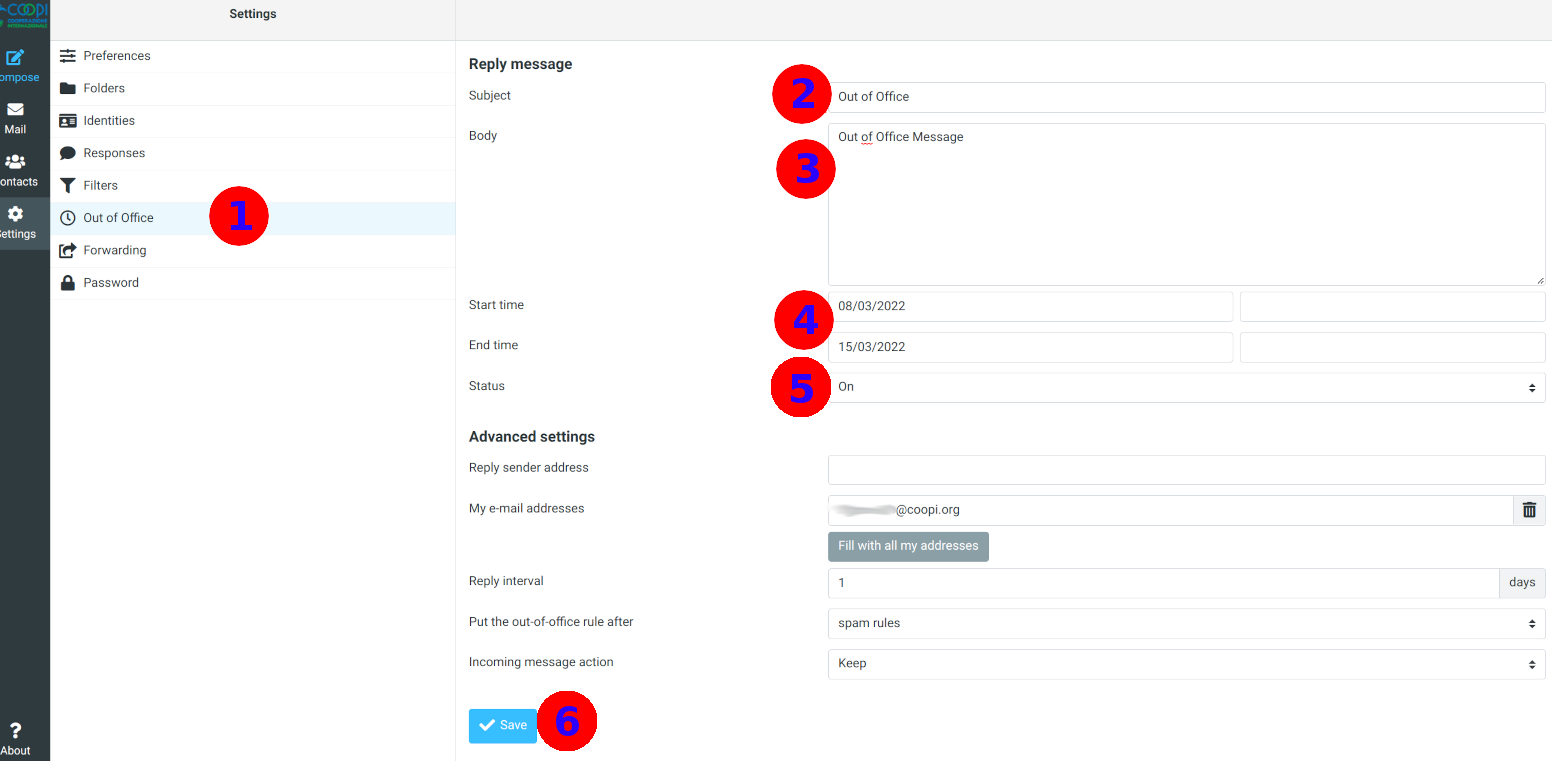Click 'Fill with all my addresses' button

point(908,546)
